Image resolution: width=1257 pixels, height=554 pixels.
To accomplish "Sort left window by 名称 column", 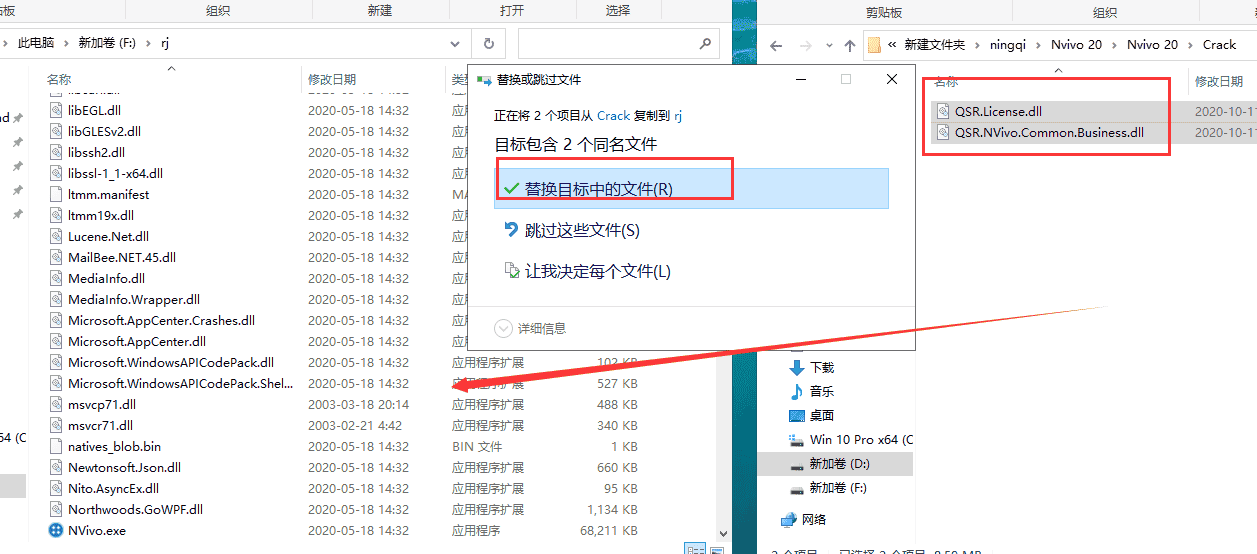I will pos(59,79).
